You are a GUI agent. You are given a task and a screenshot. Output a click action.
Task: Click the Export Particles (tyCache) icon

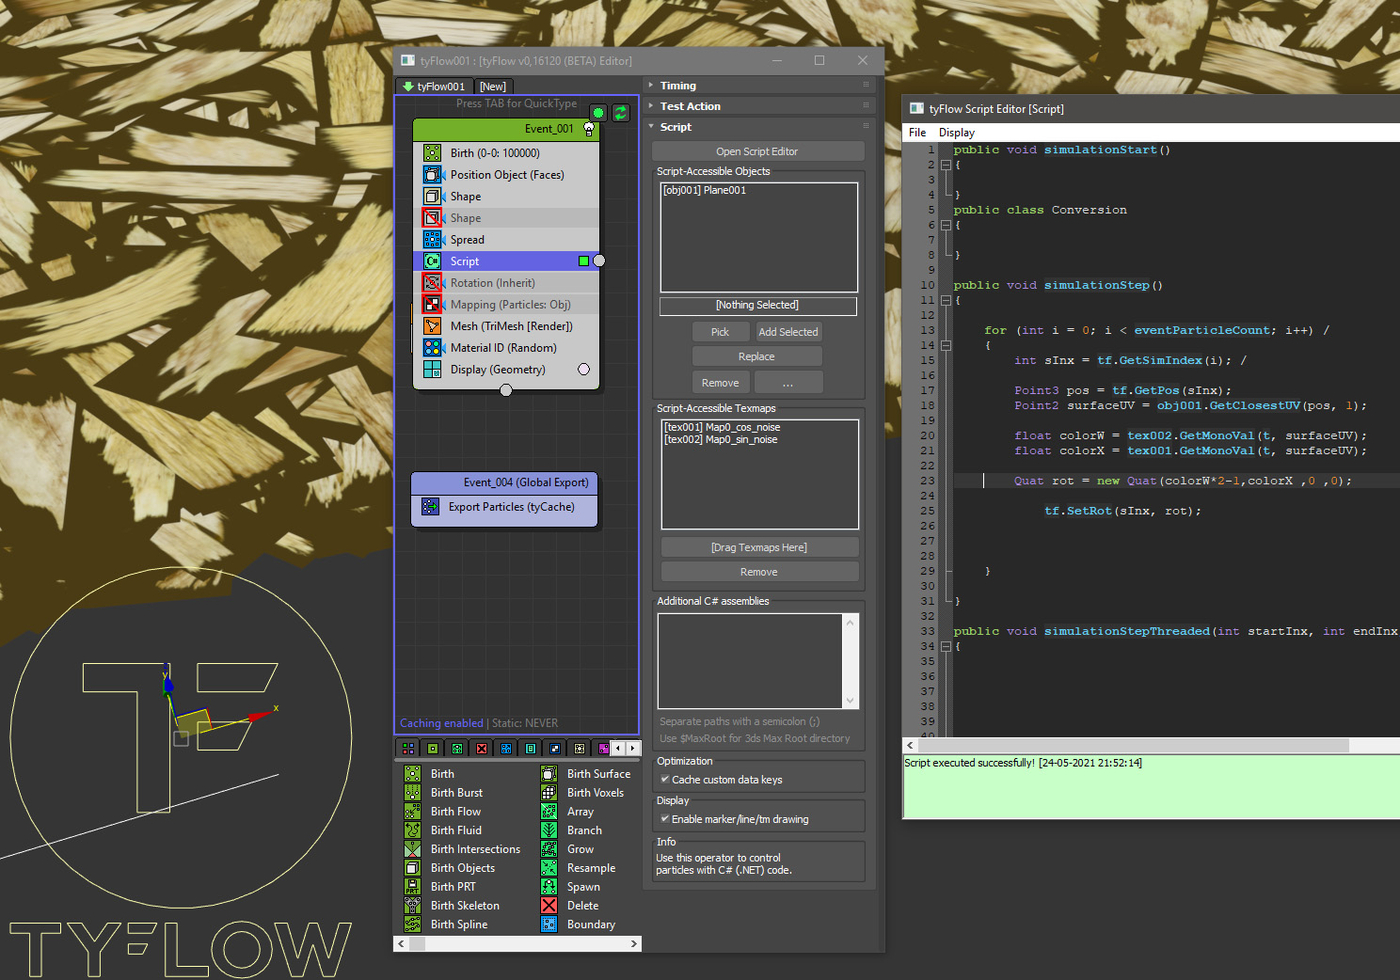tap(430, 507)
